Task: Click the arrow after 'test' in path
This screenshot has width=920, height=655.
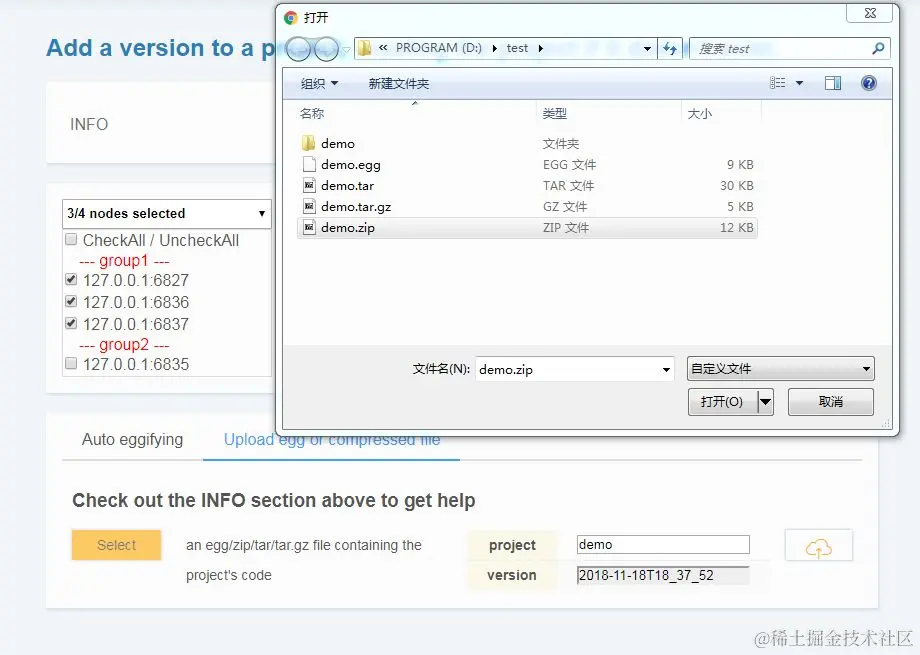Action: 540,48
